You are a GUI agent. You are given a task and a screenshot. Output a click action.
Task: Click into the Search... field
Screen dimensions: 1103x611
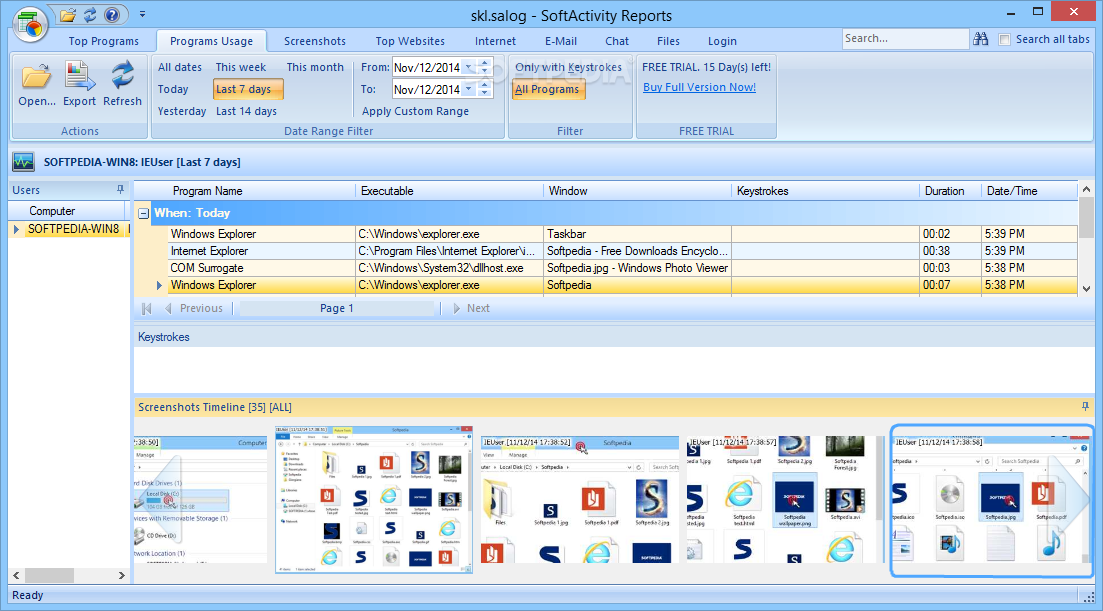tap(905, 39)
